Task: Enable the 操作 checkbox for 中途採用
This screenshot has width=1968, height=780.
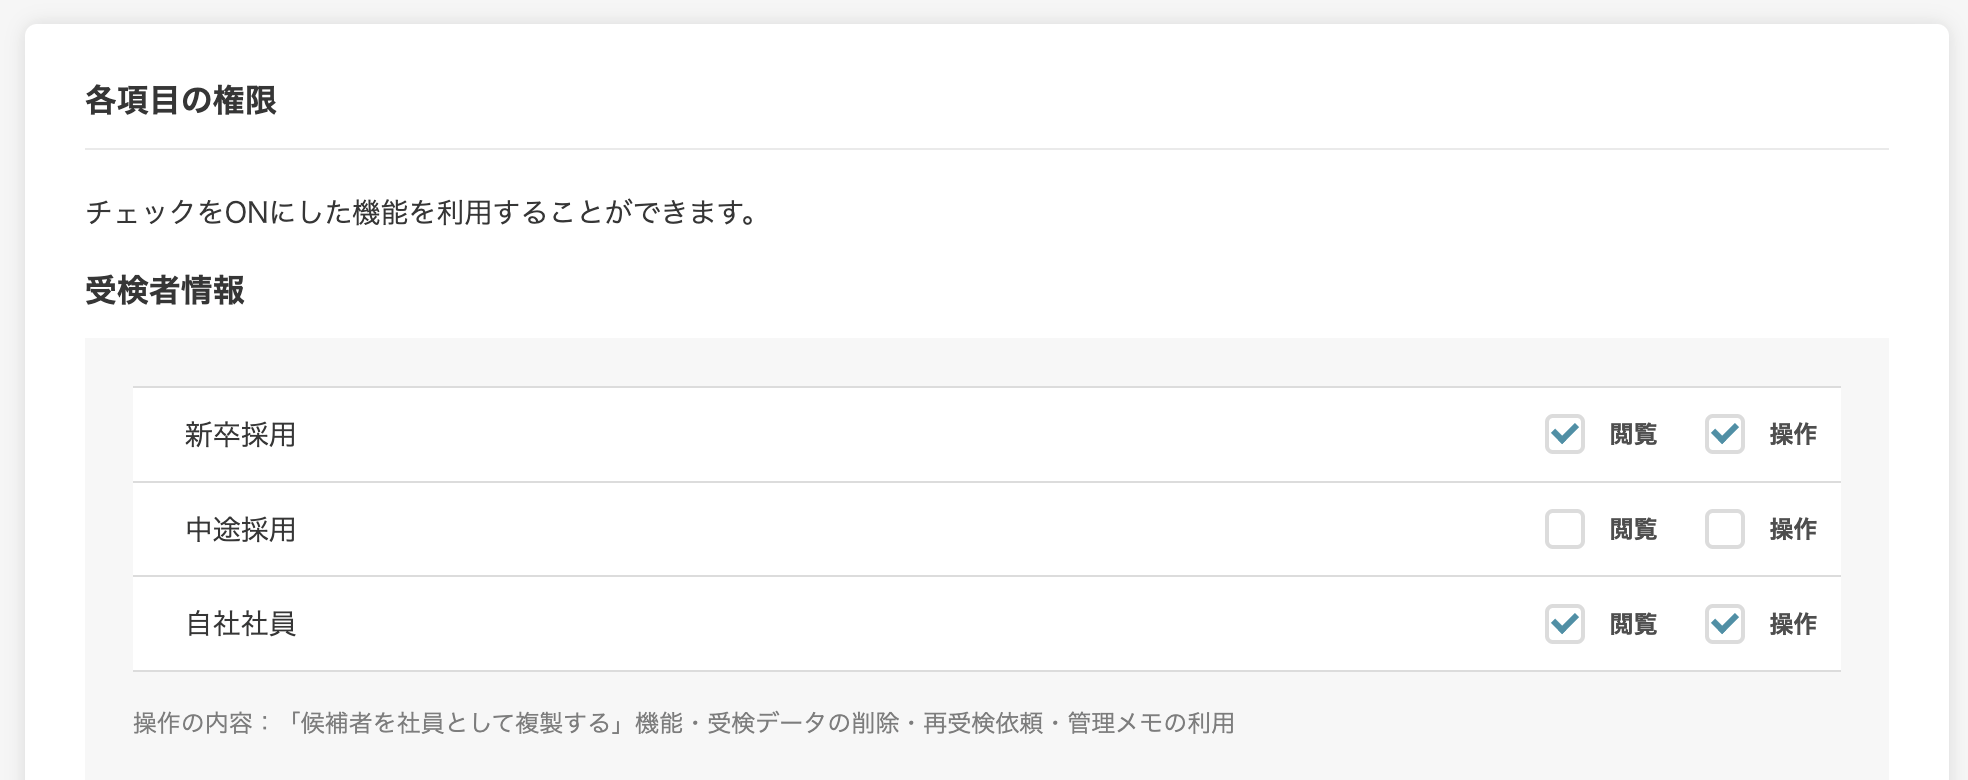Action: [1724, 529]
